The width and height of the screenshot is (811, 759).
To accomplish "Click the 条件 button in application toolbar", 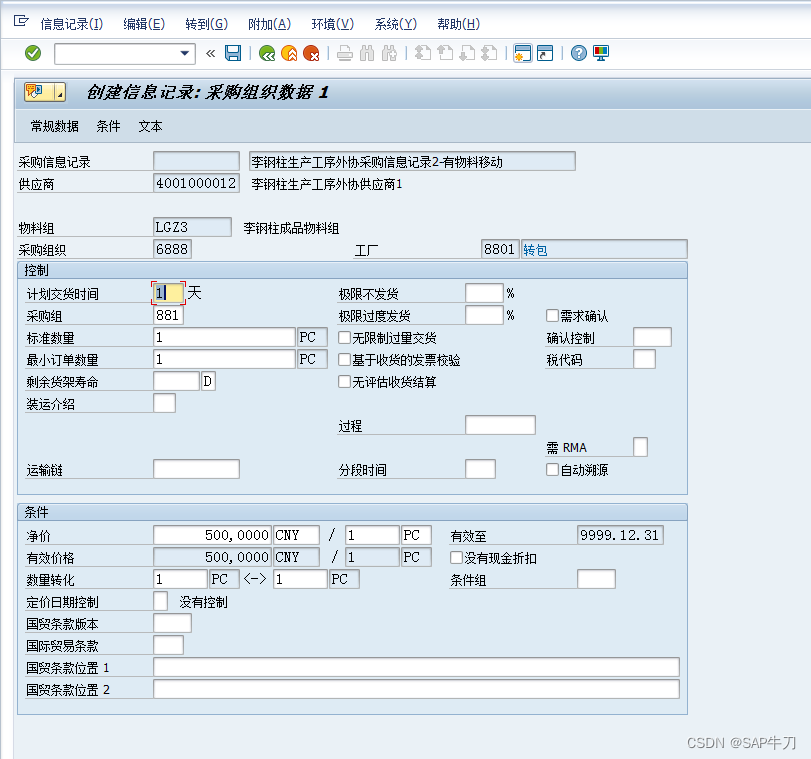I will (108, 126).
